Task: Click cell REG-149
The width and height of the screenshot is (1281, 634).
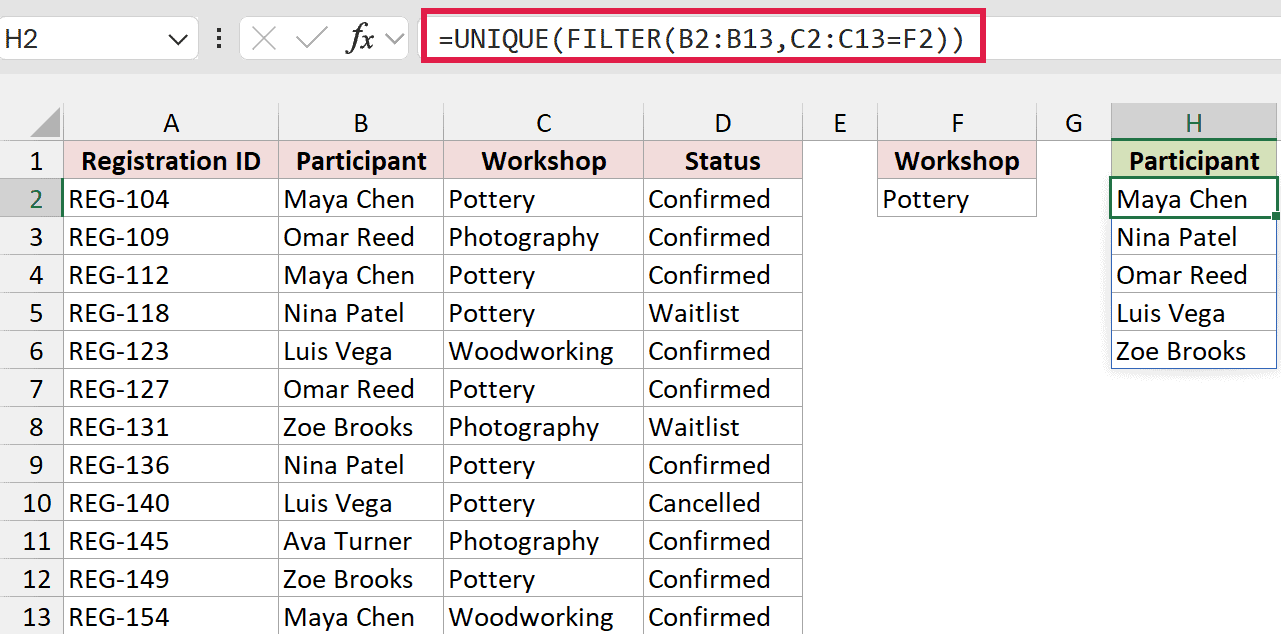Action: tap(171, 579)
